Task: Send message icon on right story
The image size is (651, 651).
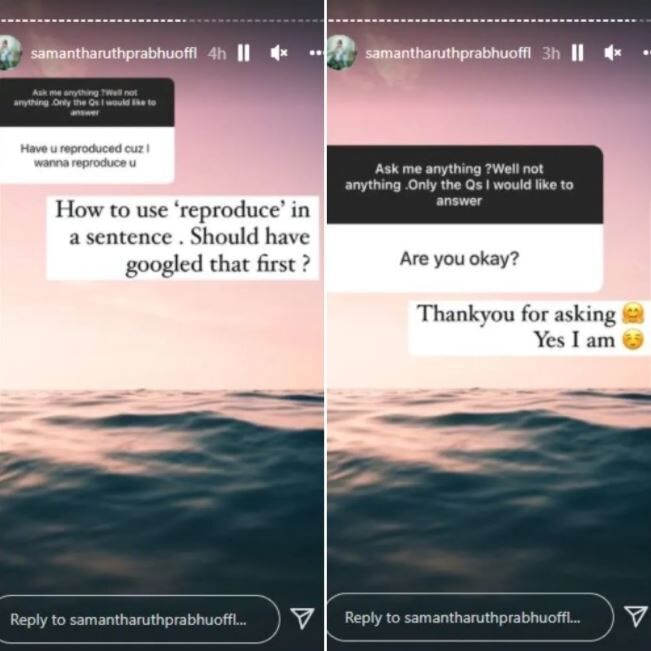Action: pyautogui.click(x=636, y=616)
